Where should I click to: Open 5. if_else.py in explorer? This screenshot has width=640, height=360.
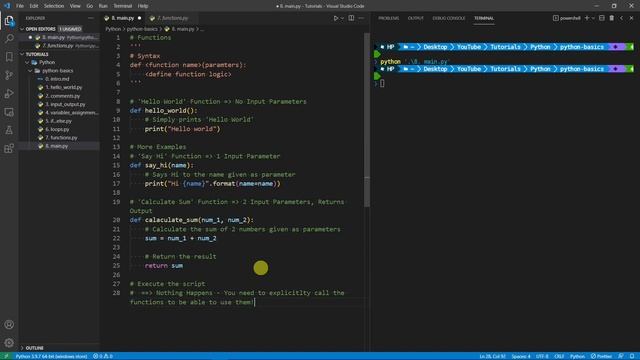(x=58, y=121)
